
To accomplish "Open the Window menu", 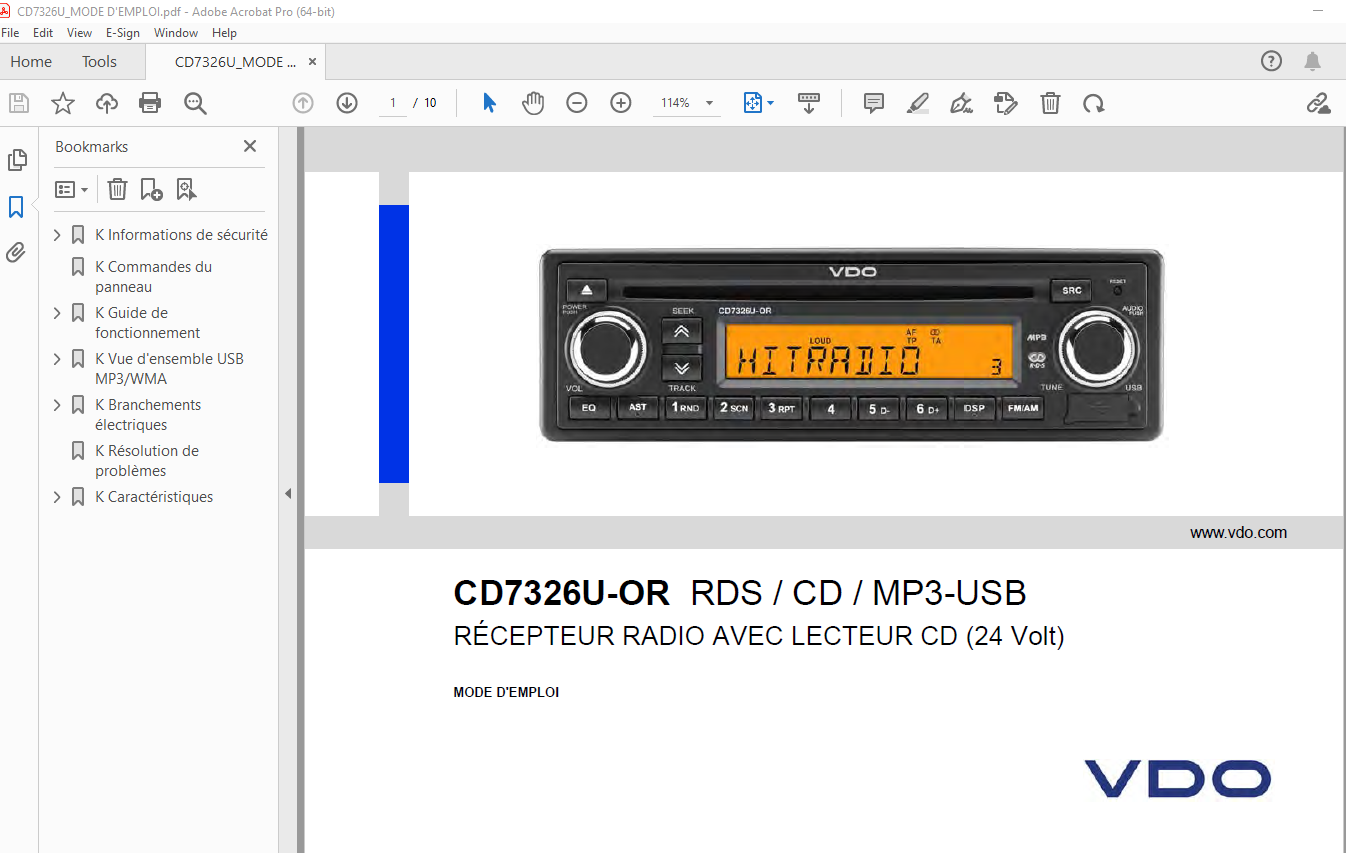I will click(176, 33).
